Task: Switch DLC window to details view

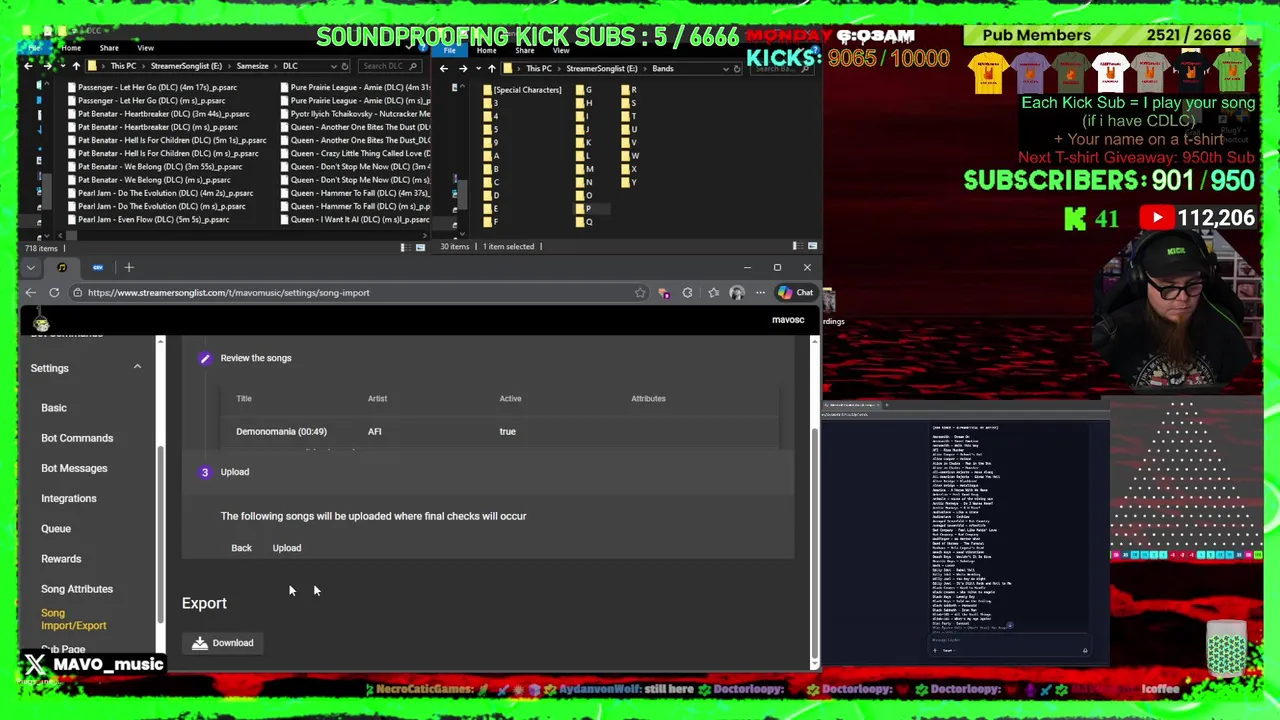Action: [404, 247]
